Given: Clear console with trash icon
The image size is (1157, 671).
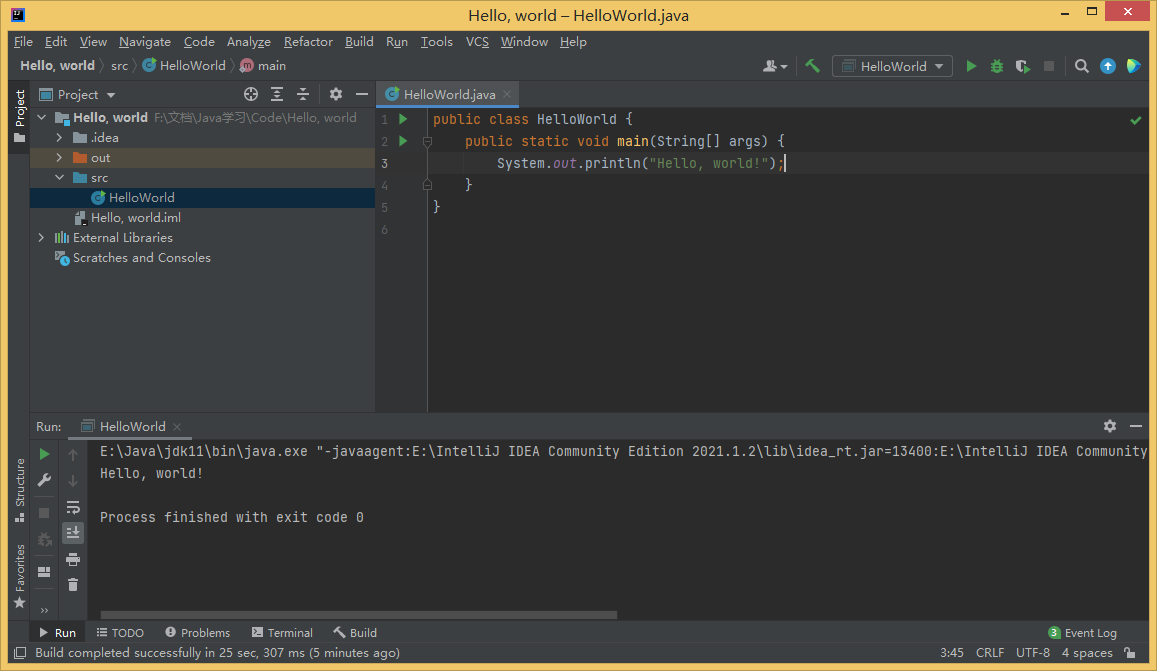Looking at the screenshot, I should point(73,585).
